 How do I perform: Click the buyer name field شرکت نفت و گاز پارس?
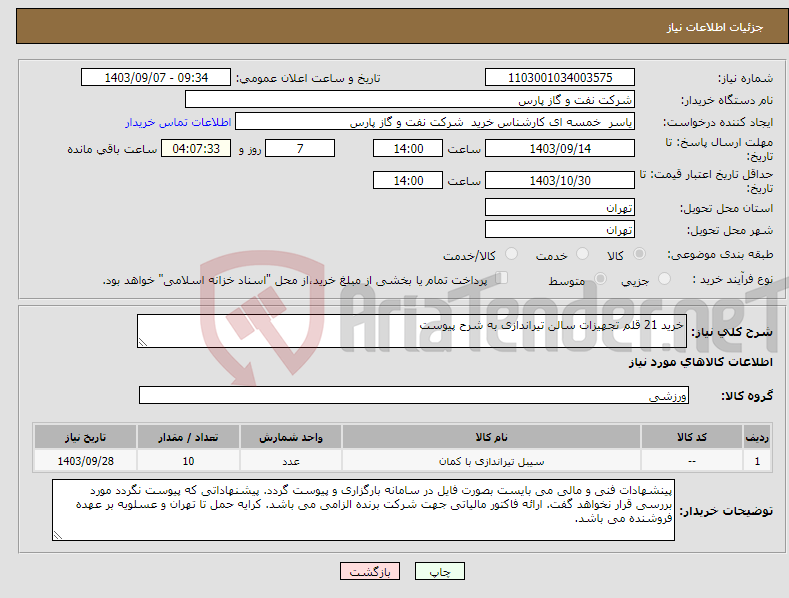[x=410, y=100]
